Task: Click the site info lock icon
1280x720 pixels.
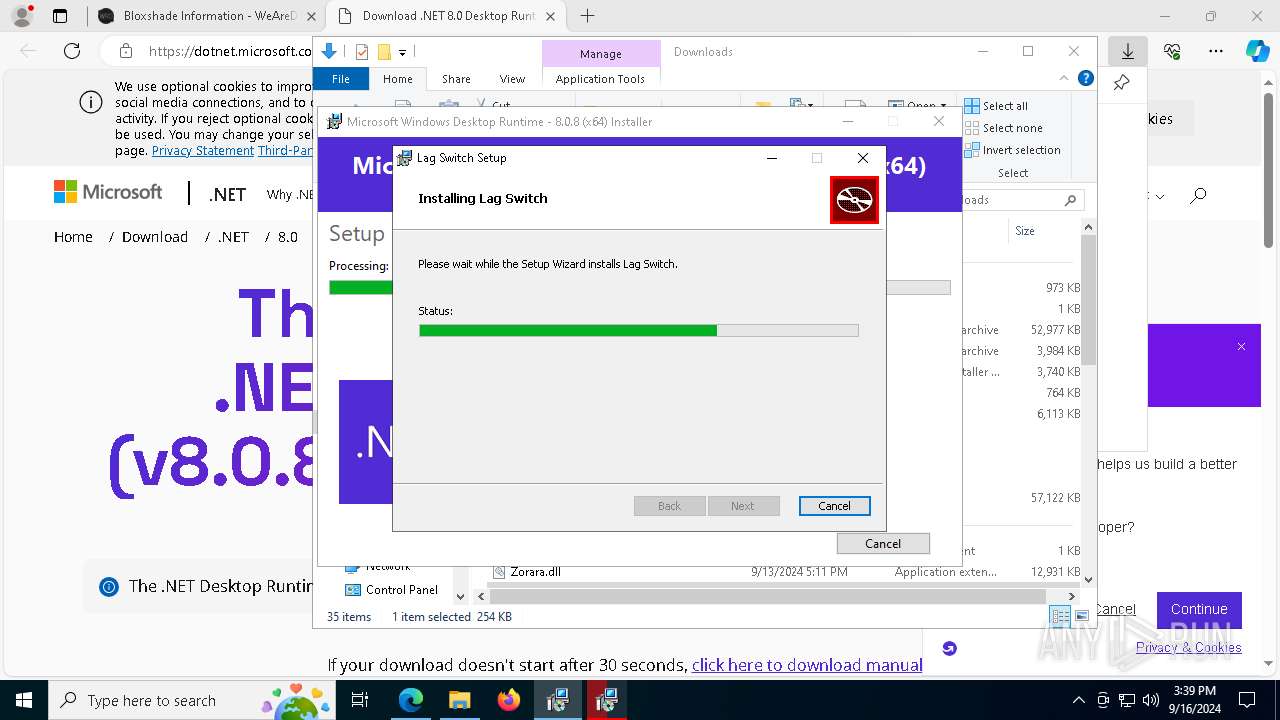Action: [x=126, y=51]
